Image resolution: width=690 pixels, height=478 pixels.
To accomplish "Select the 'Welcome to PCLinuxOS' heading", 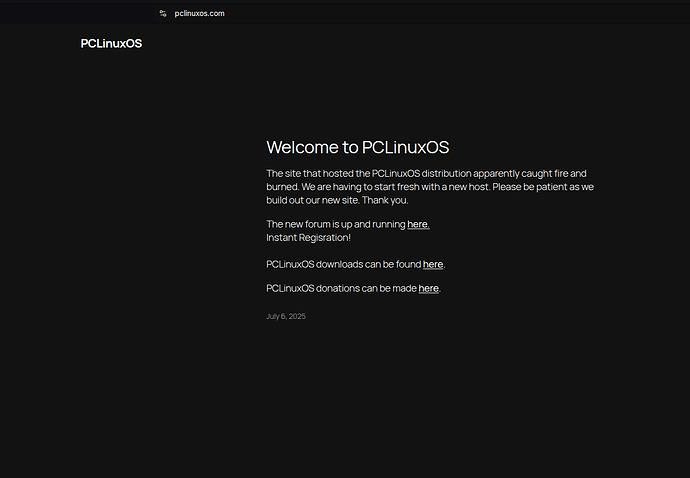I will [x=358, y=147].
